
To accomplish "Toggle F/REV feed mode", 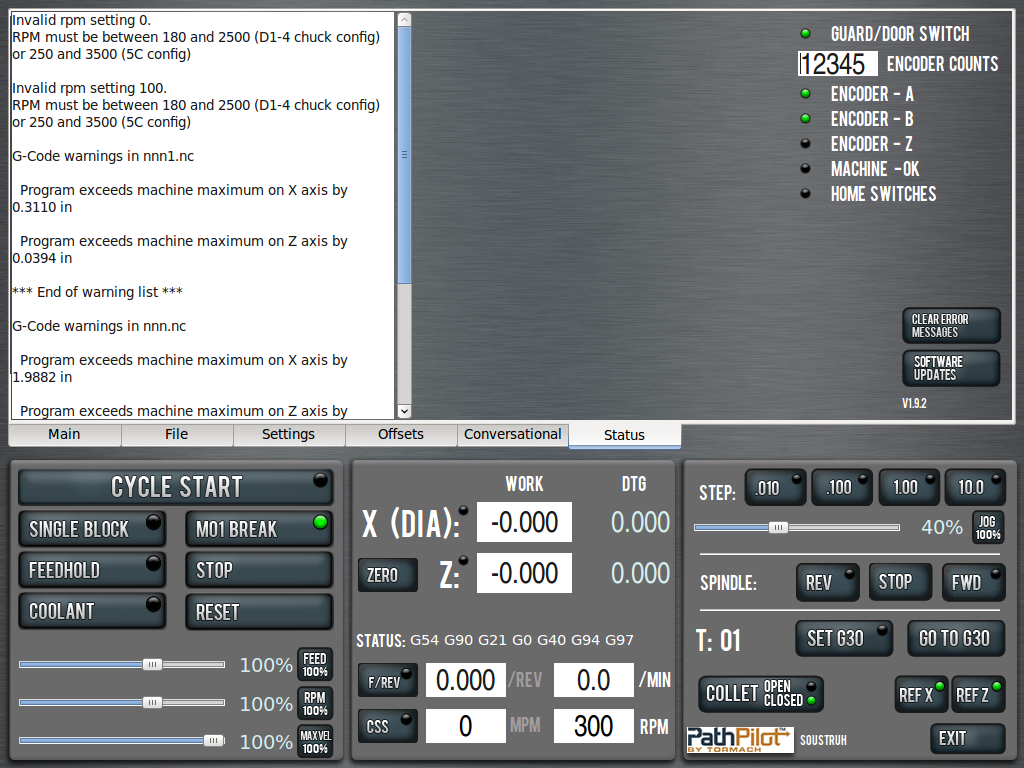I will click(387, 680).
